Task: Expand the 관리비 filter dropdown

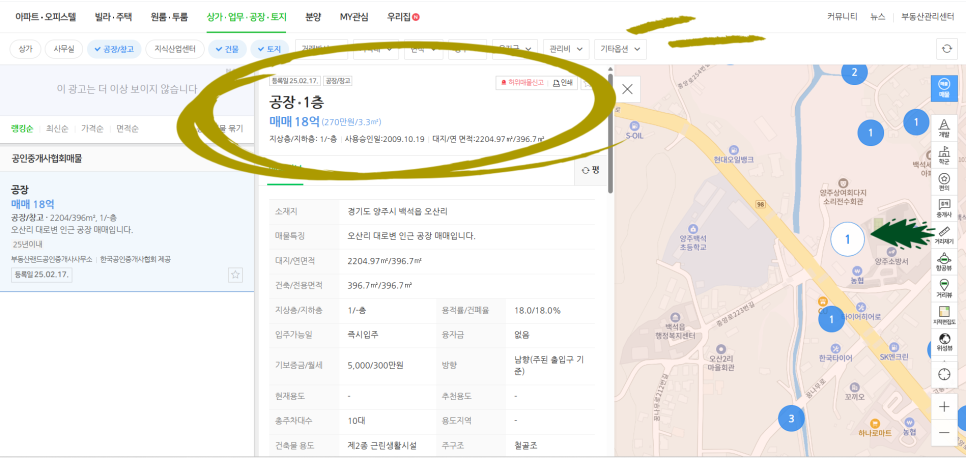Action: click(x=565, y=49)
